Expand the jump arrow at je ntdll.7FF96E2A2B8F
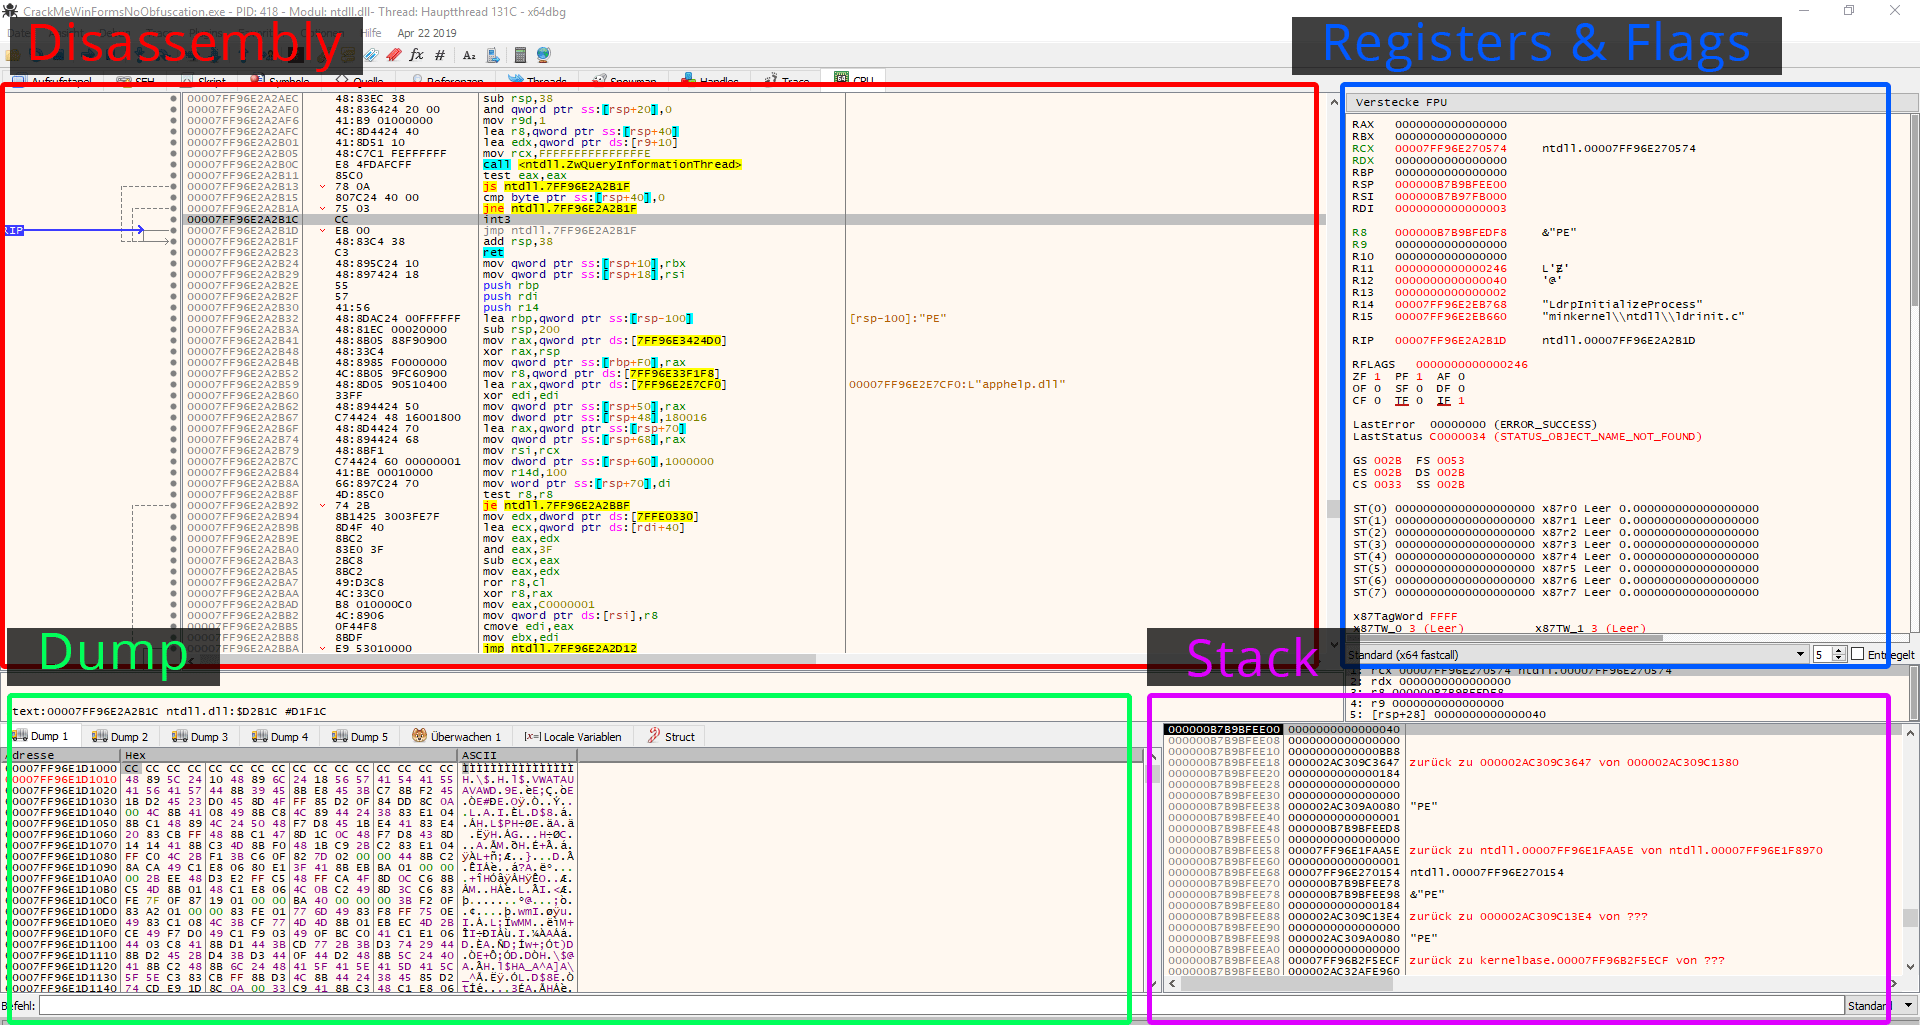The height and width of the screenshot is (1025, 1920). 322,505
